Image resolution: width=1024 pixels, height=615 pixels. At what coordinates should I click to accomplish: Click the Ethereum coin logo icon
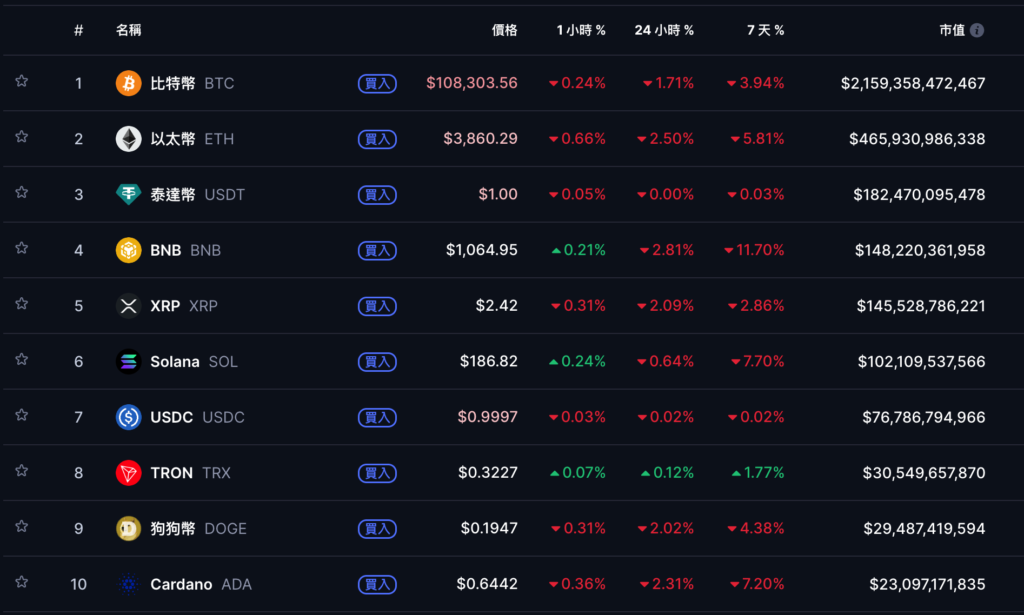[128, 139]
